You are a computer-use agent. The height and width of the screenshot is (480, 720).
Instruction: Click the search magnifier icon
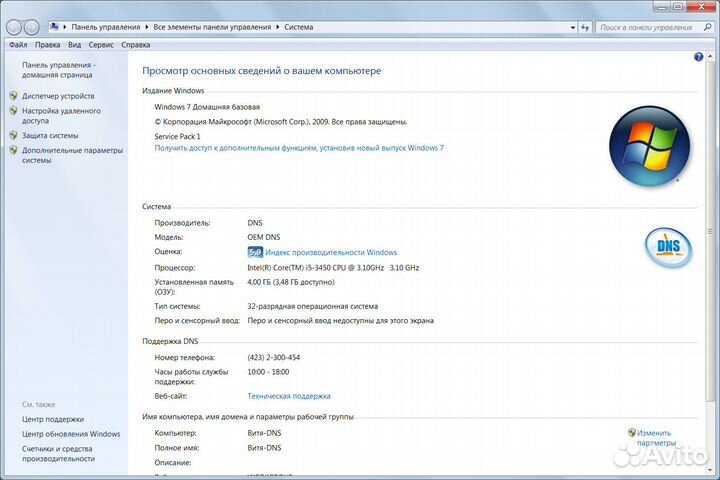[707, 28]
